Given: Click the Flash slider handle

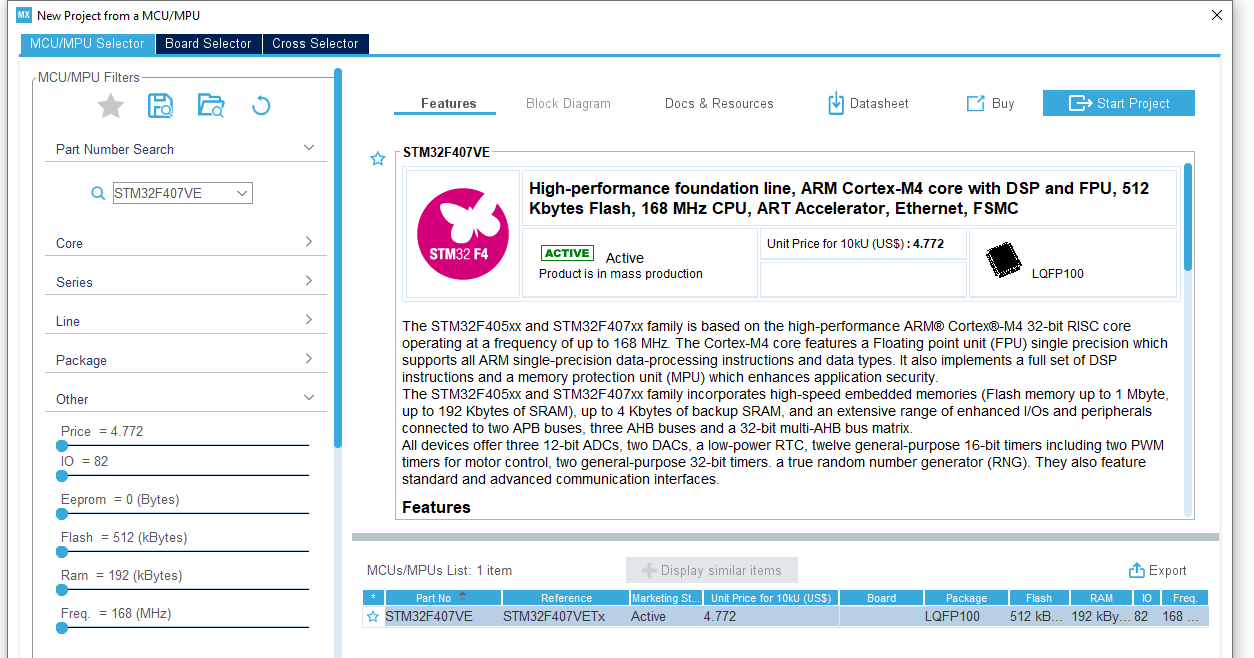Looking at the screenshot, I should coord(62,552).
